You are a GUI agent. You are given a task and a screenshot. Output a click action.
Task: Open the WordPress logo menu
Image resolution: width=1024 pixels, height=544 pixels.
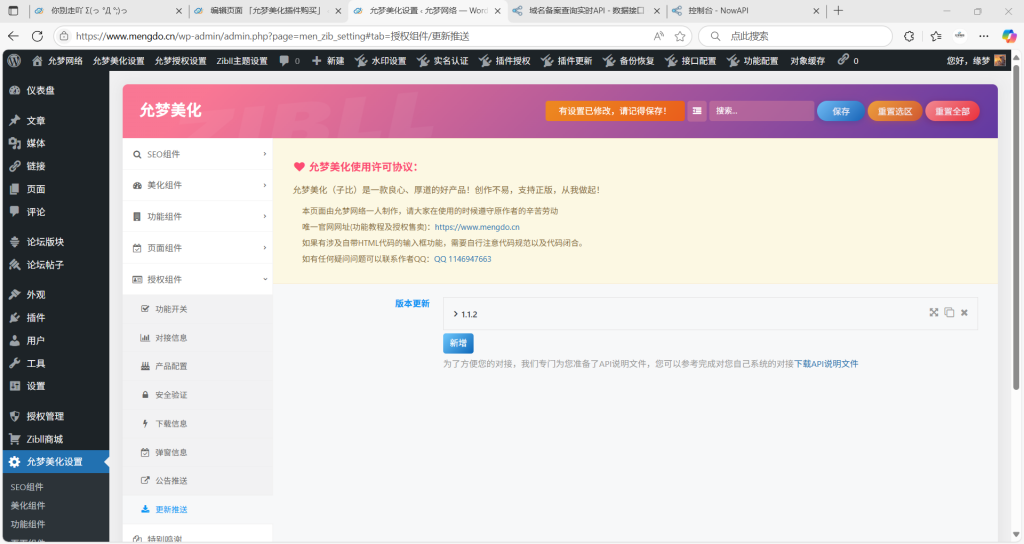click(x=14, y=61)
